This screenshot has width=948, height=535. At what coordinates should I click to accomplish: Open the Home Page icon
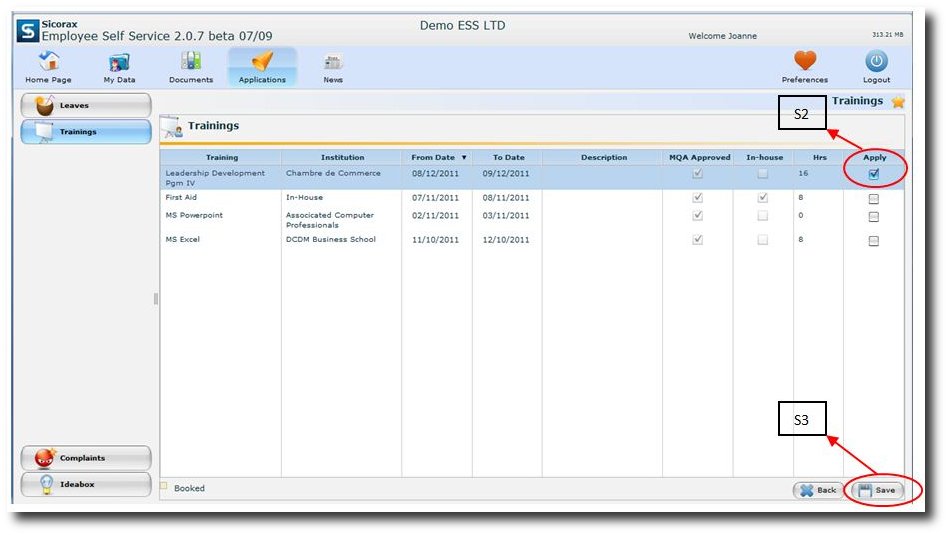tap(48, 62)
